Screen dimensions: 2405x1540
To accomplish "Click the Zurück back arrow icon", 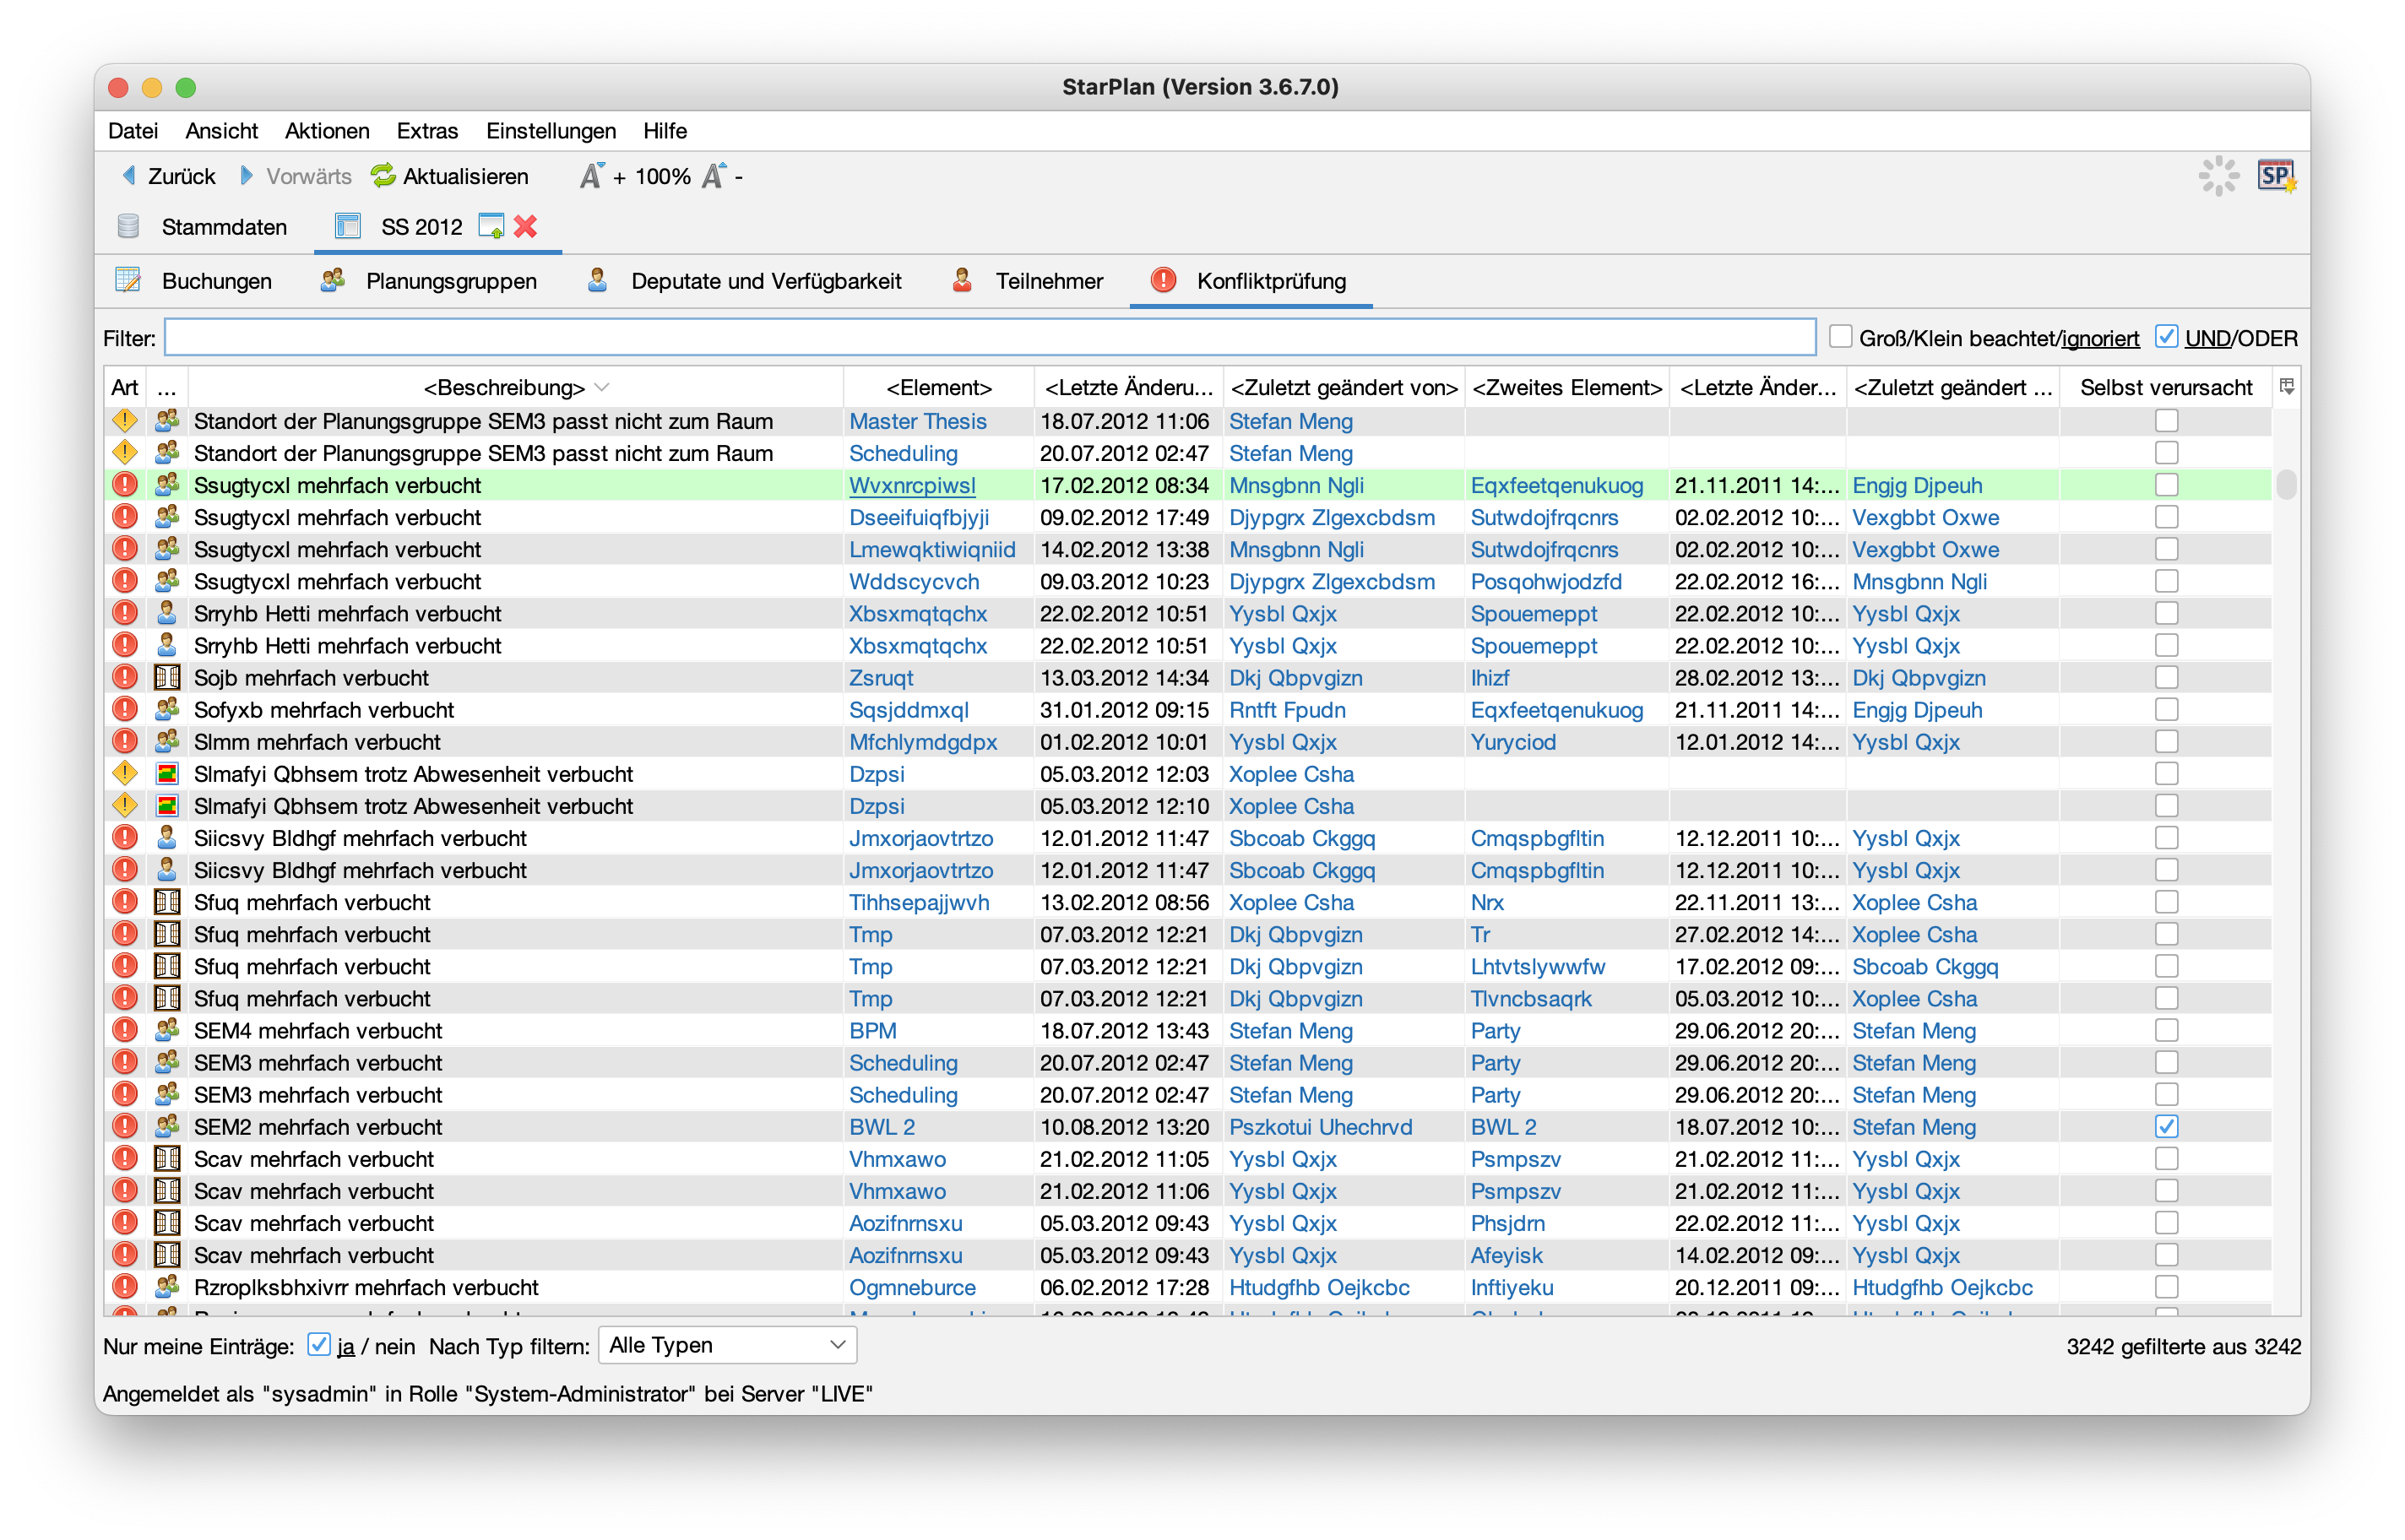I will pyautogui.click(x=129, y=176).
